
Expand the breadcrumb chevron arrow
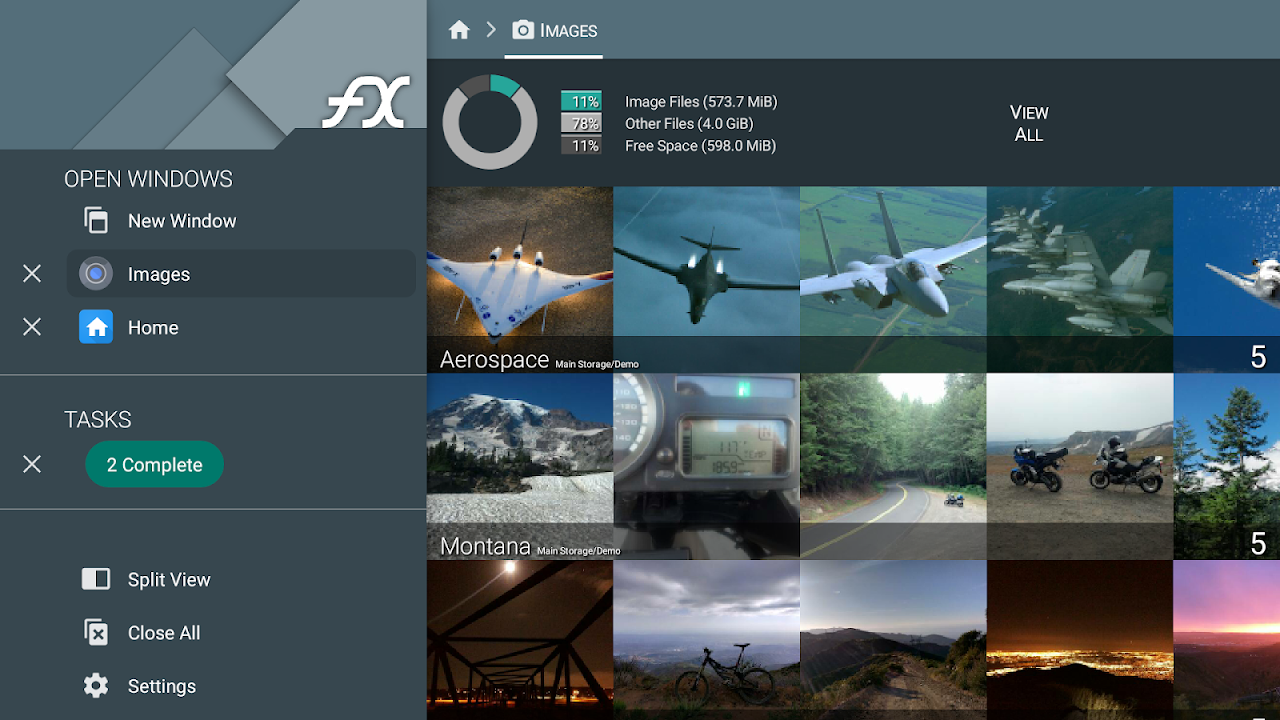[491, 30]
